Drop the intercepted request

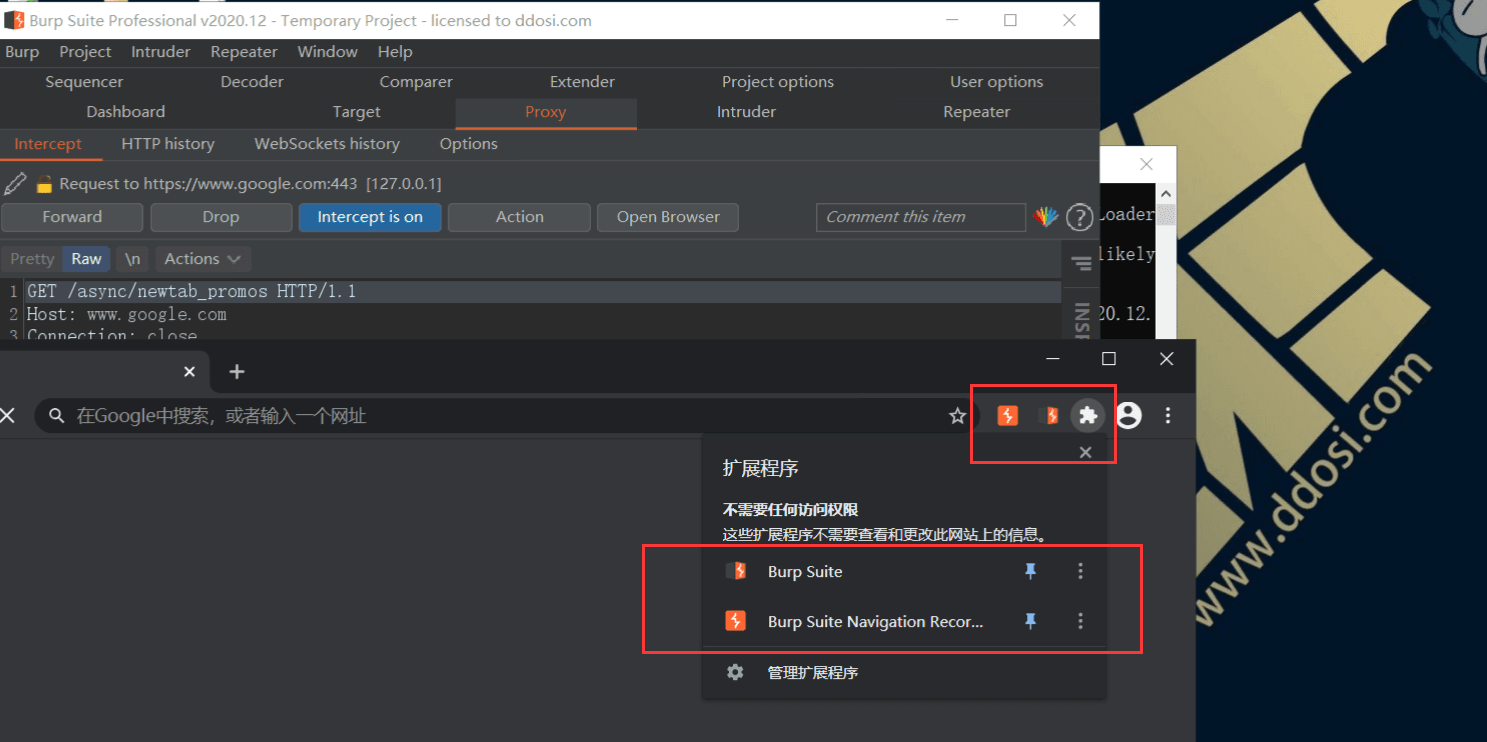point(221,217)
